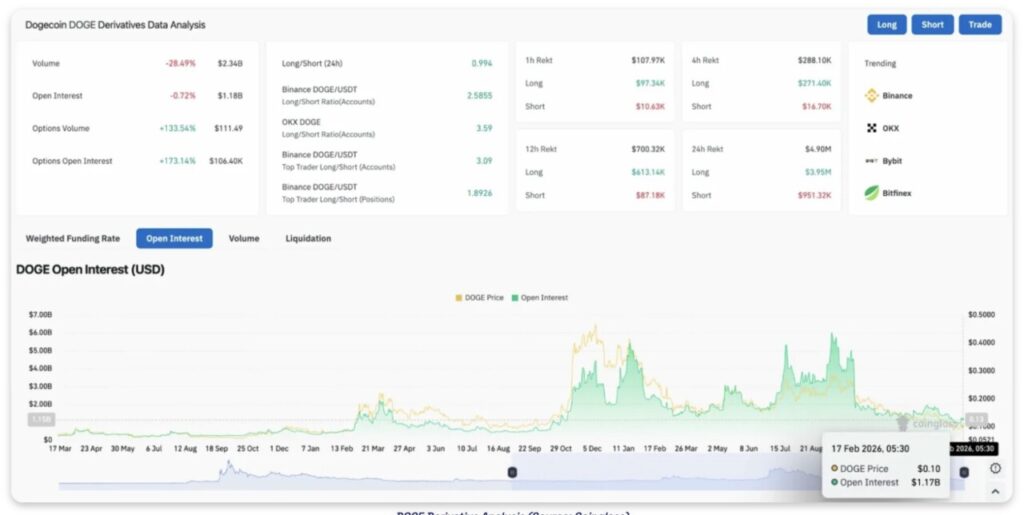Viewport: 1024px width, 515px height.
Task: Click the 1.15B y-axis value marker
Action: point(41,419)
